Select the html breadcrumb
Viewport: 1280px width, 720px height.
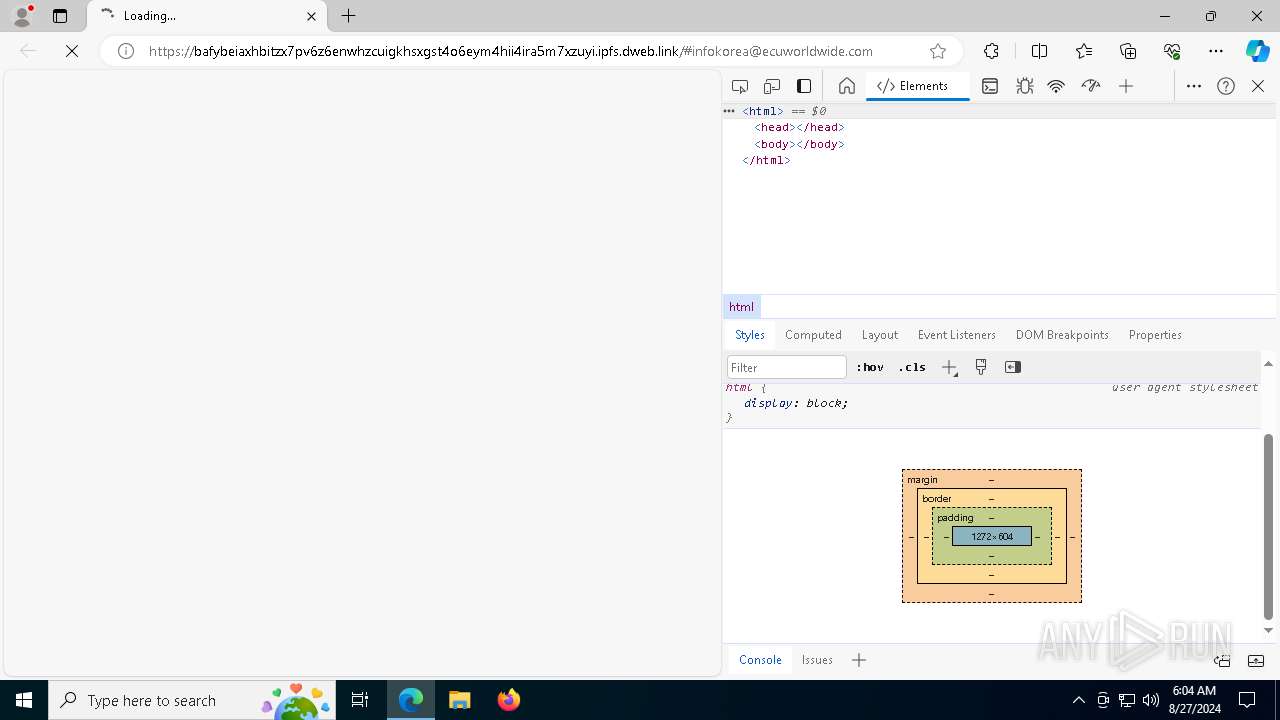(741, 307)
